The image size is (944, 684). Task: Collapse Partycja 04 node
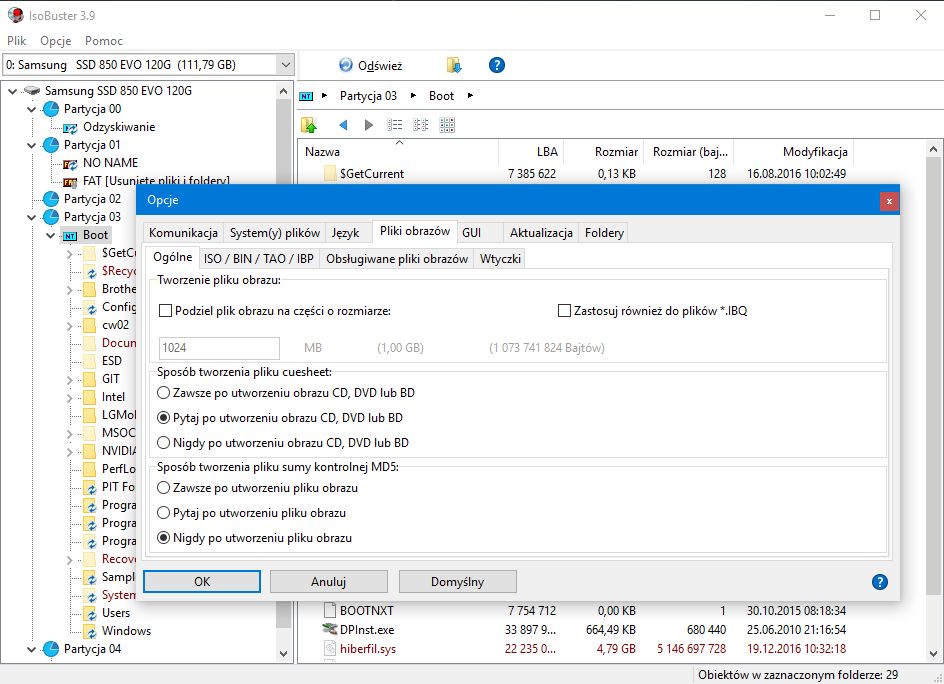32,649
